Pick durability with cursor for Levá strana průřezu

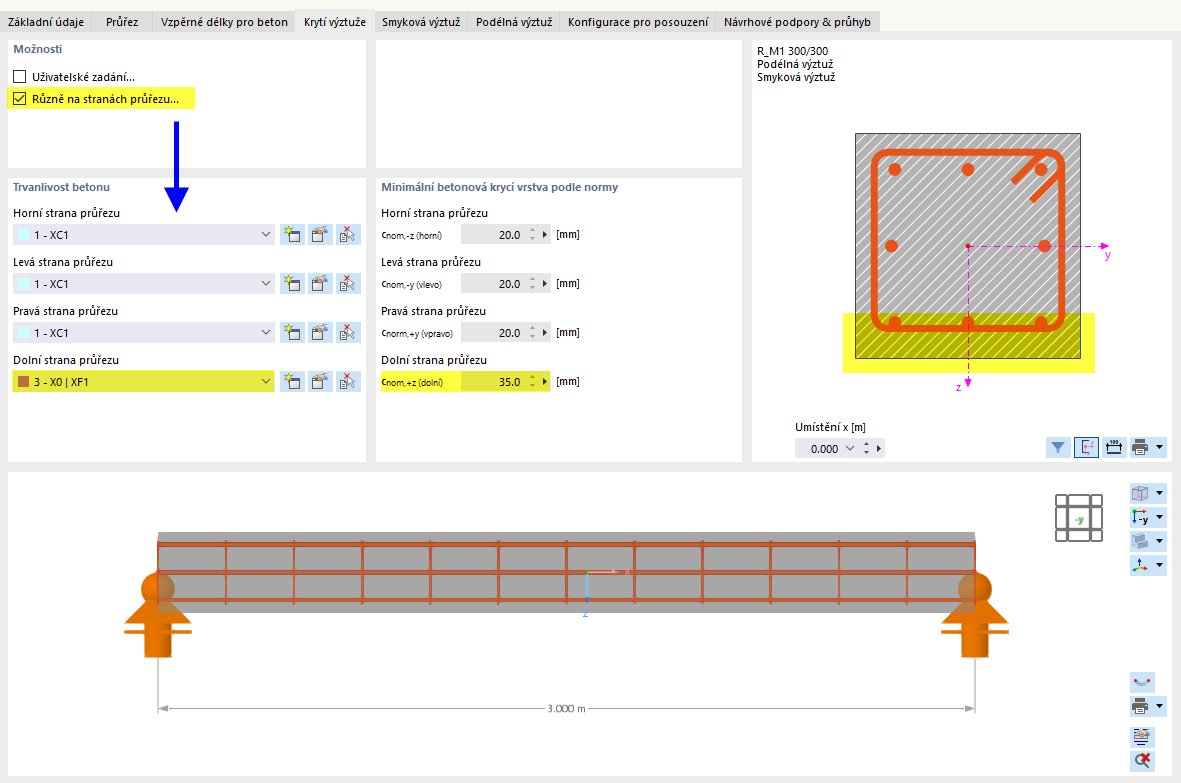pos(347,284)
